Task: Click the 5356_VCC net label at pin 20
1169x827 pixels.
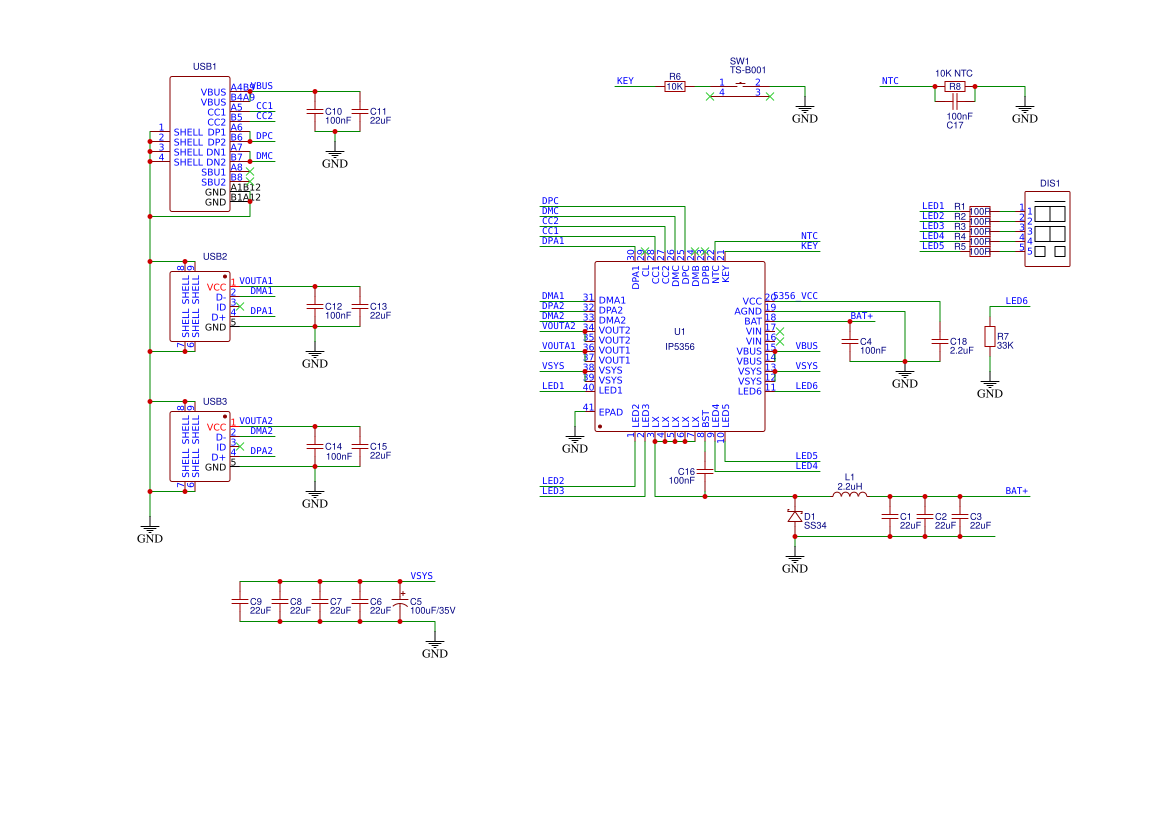Action: pyautogui.click(x=795, y=296)
